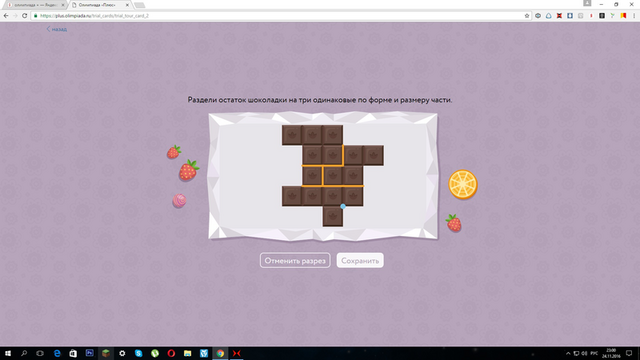Open Minecraft grass block taskbar icon

coord(106,353)
